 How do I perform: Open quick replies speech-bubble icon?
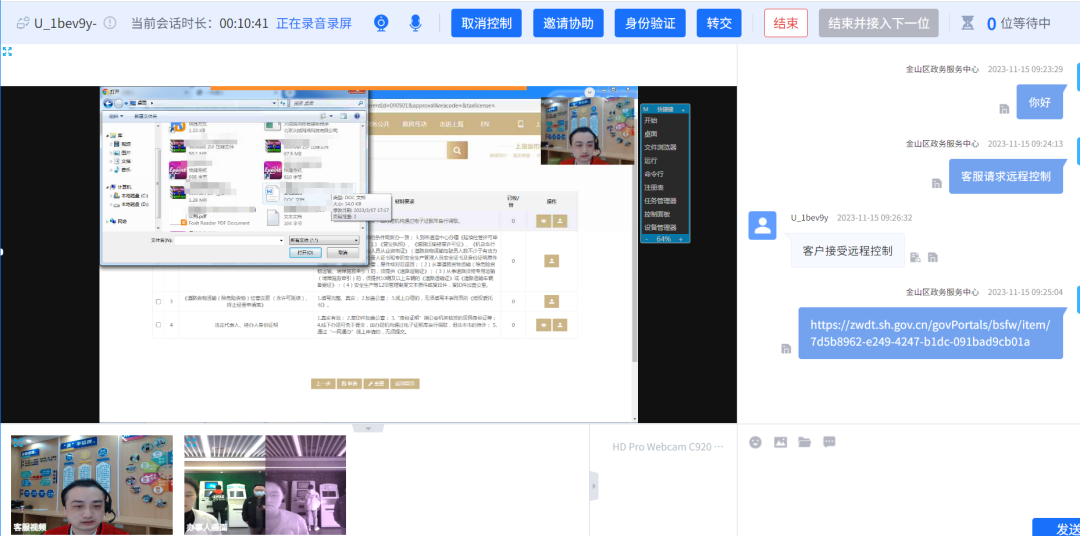pos(829,442)
